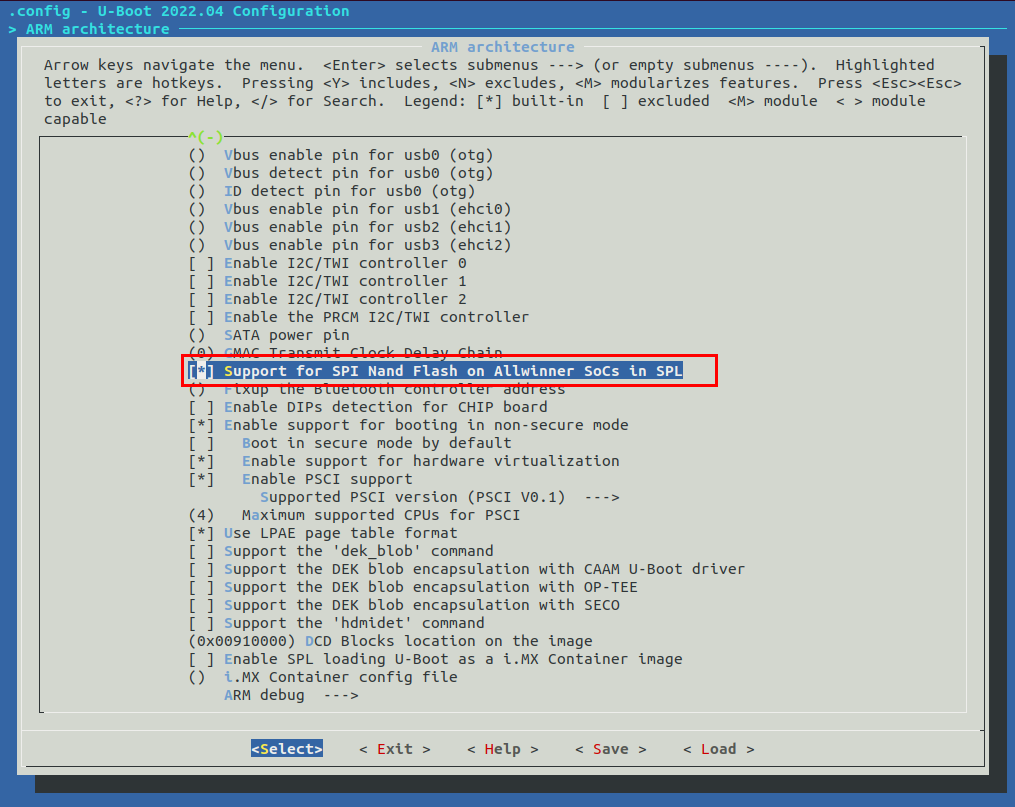Image resolution: width=1015 pixels, height=807 pixels.
Task: Toggle Enable support for hardware virtualization
Action: [x=404, y=461]
